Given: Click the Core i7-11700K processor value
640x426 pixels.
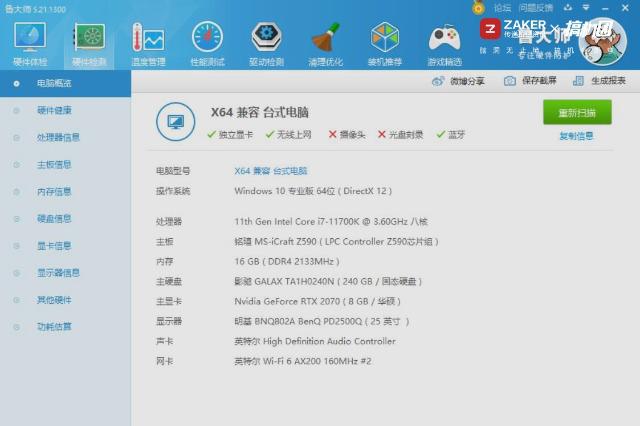Looking at the screenshot, I should [x=331, y=222].
